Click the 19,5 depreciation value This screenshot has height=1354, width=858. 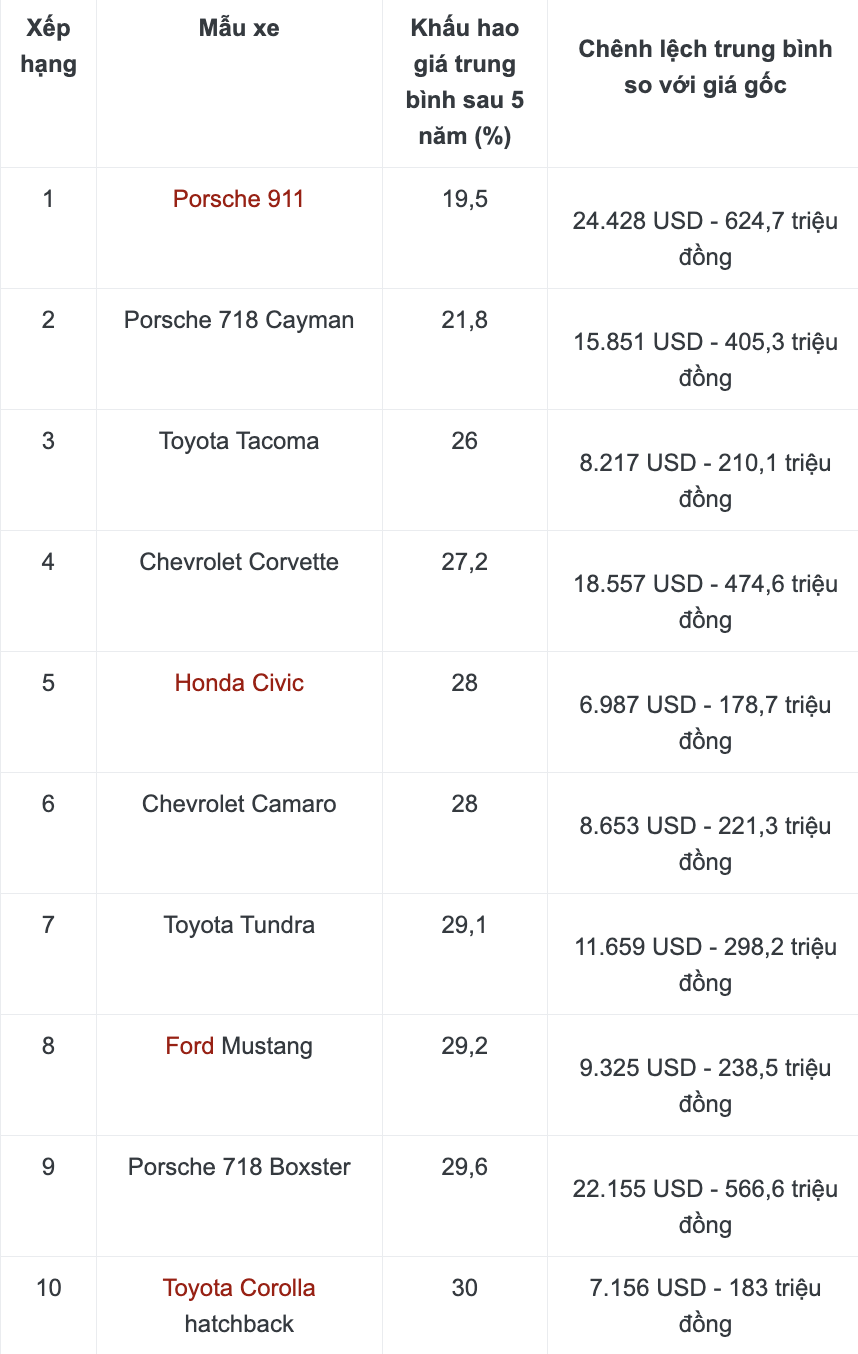[x=465, y=199]
